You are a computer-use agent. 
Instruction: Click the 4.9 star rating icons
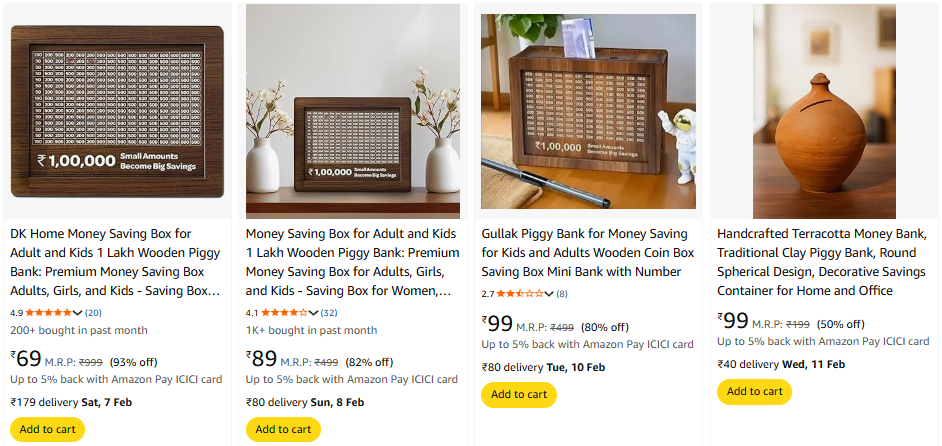[x=49, y=313]
